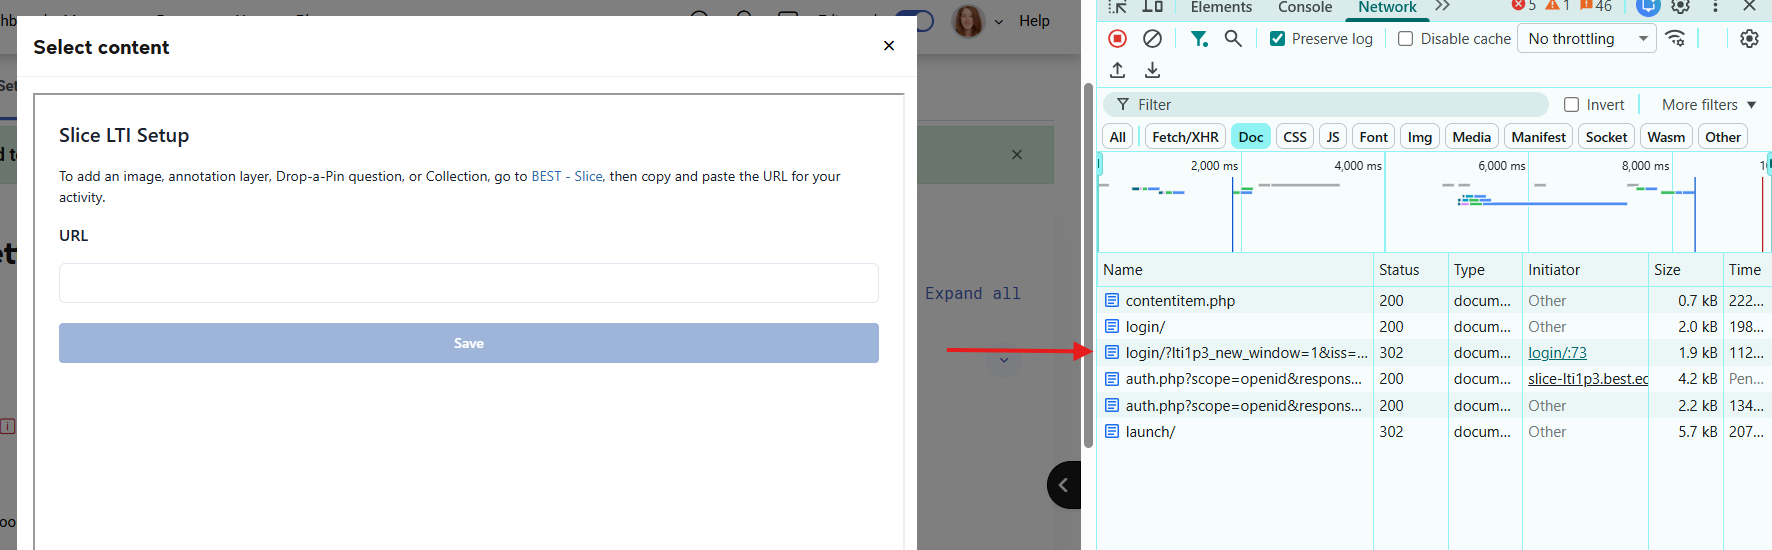Sort requests by Time column
The height and width of the screenshot is (550, 1772).
point(1747,270)
